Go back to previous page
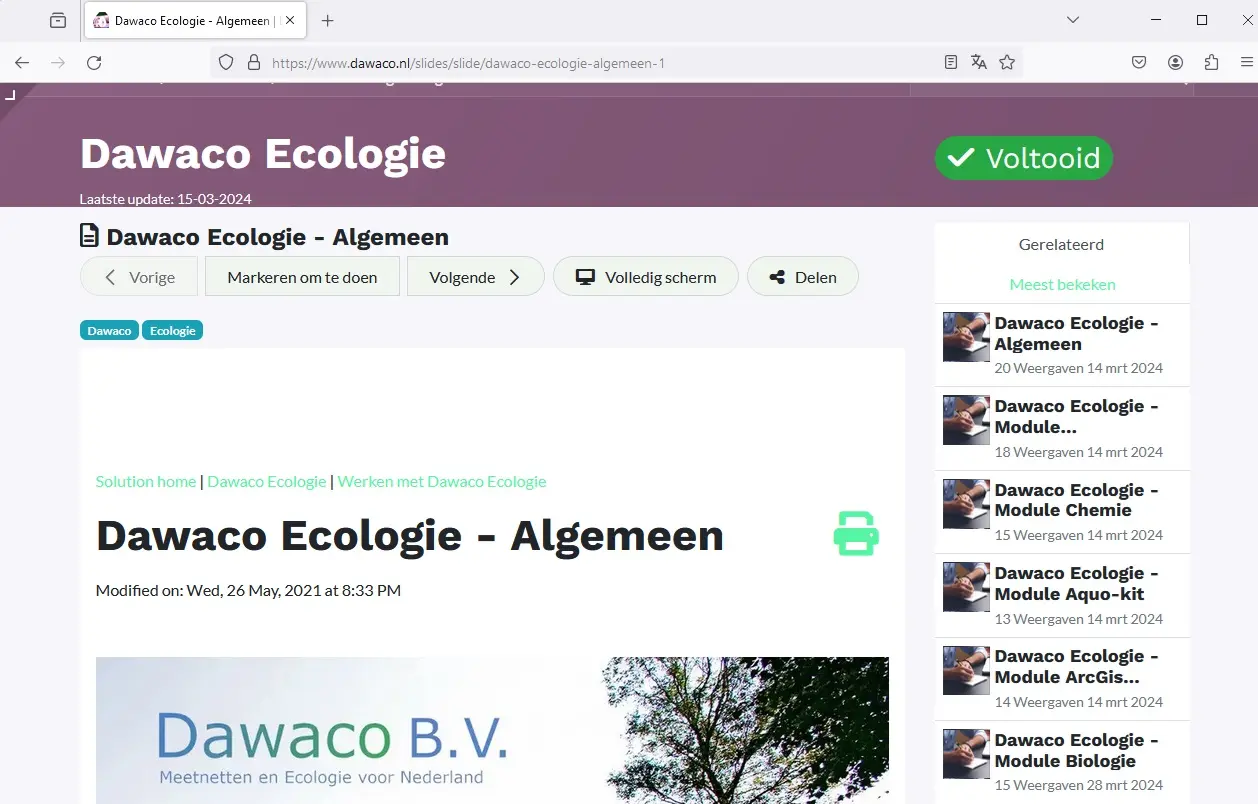Image resolution: width=1258 pixels, height=804 pixels. click(22, 63)
